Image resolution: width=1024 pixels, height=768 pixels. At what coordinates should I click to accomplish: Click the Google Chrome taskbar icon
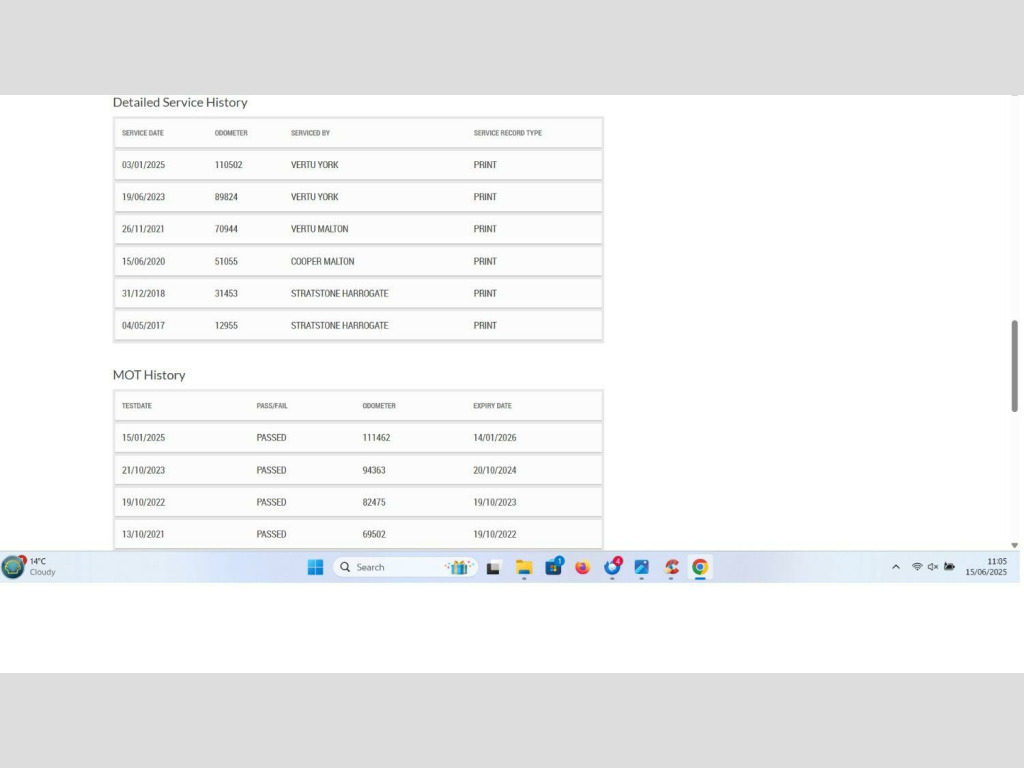click(x=700, y=567)
